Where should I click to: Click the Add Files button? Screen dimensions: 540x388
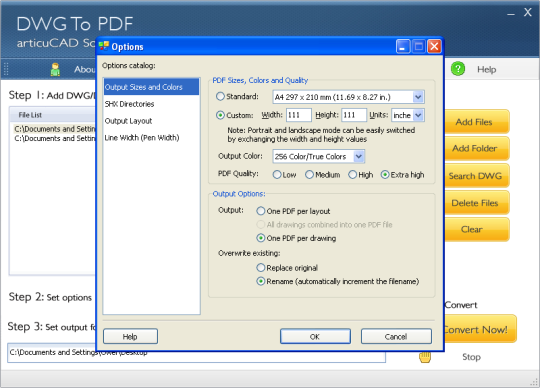(476, 122)
